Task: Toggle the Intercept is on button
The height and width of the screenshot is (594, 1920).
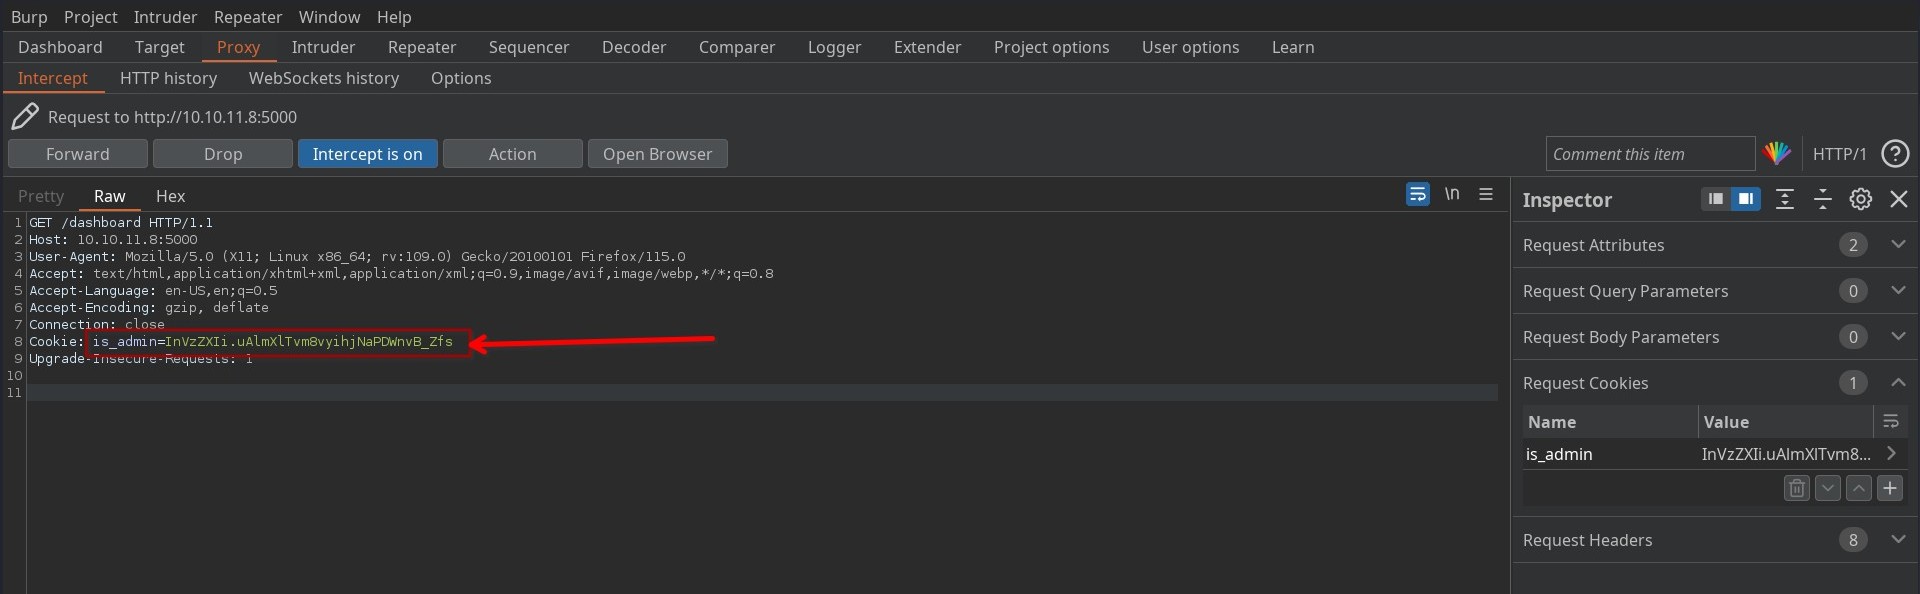Action: [x=368, y=154]
